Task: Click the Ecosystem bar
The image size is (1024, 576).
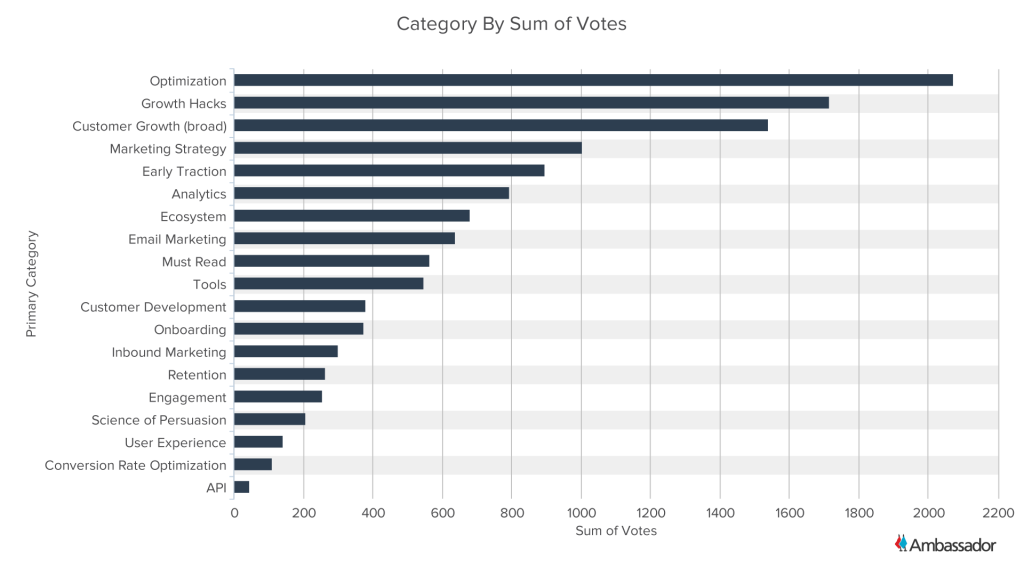Action: point(352,216)
